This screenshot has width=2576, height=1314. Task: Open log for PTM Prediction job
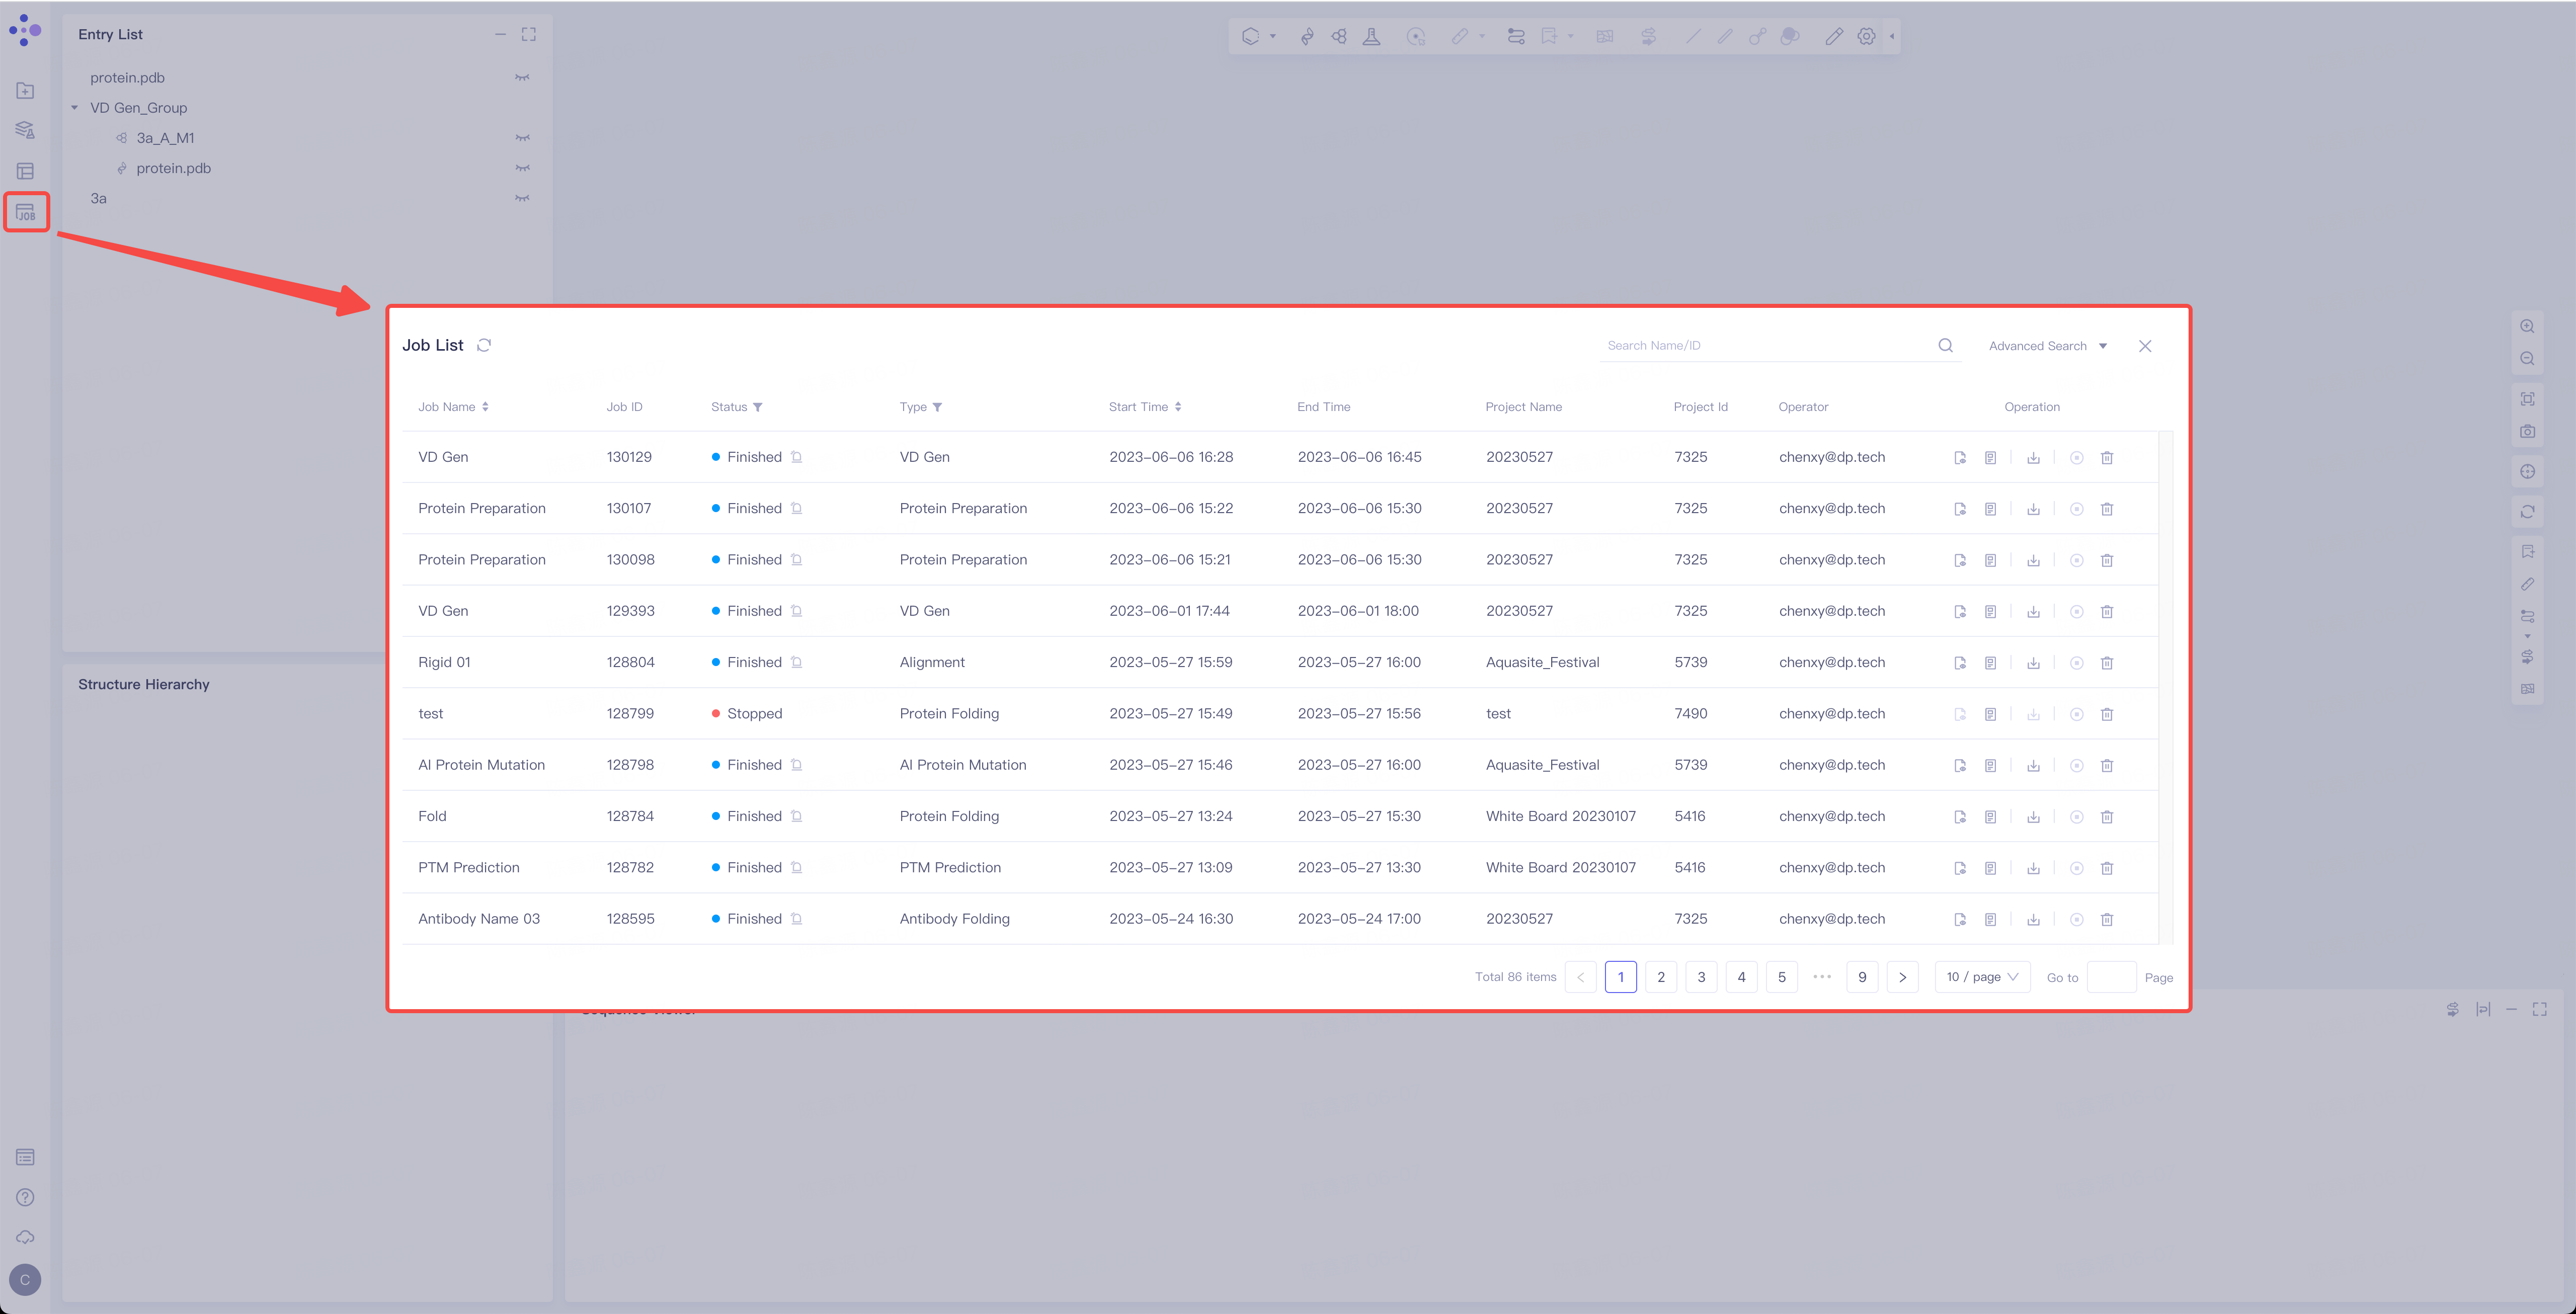tap(1991, 868)
